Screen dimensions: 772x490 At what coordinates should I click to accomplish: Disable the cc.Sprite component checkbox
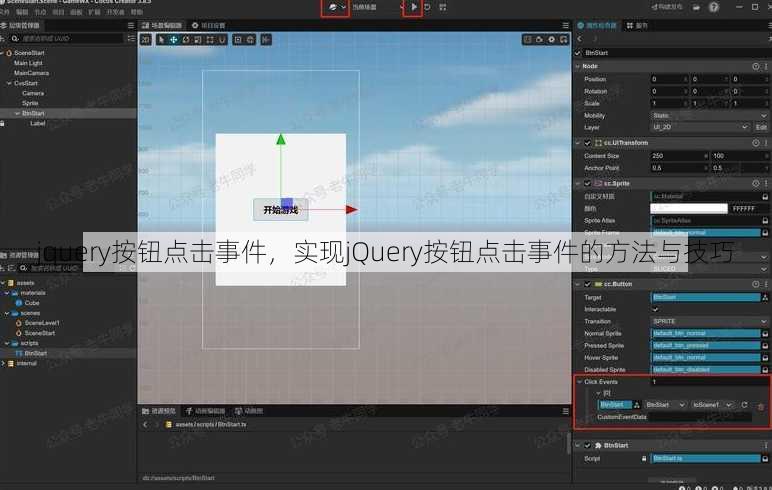(x=587, y=183)
